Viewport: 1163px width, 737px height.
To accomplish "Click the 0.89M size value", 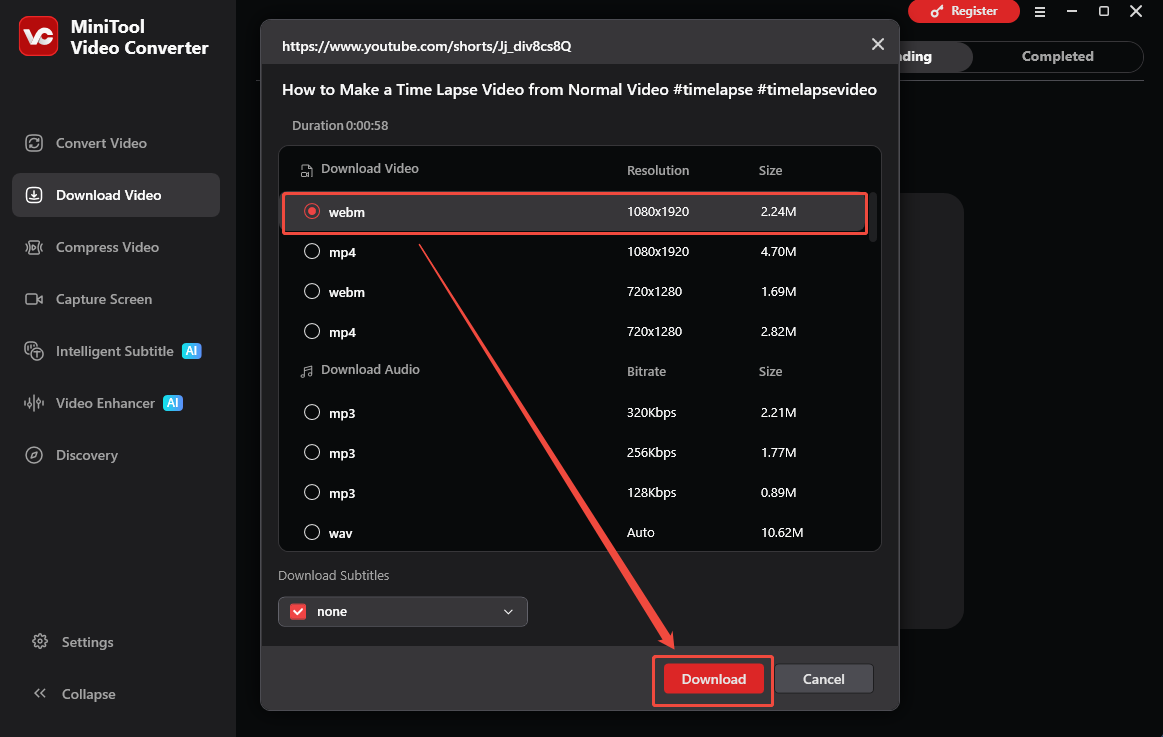I will point(778,492).
